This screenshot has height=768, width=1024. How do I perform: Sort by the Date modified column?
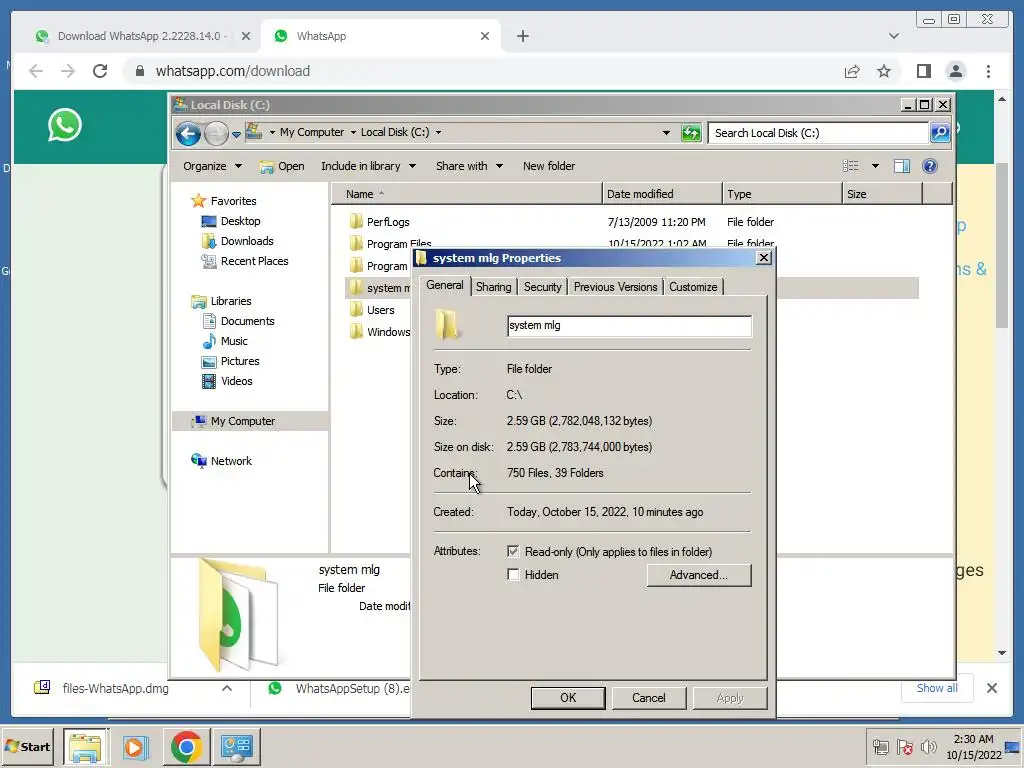pyautogui.click(x=662, y=194)
